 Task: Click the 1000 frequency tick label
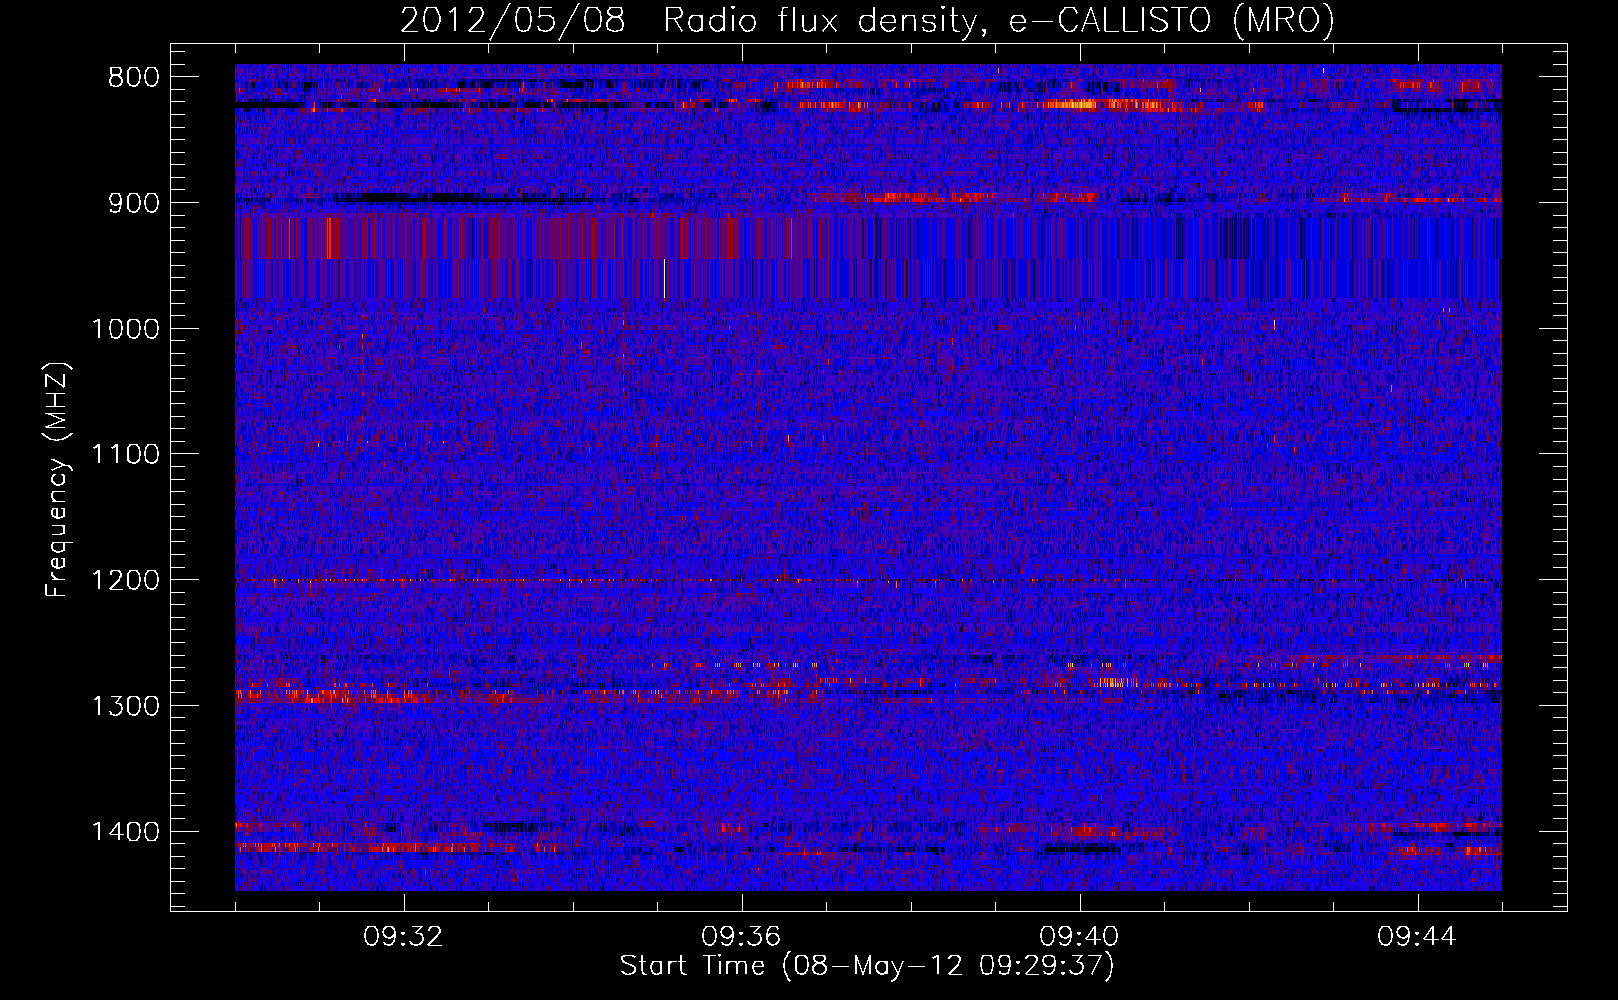(125, 329)
